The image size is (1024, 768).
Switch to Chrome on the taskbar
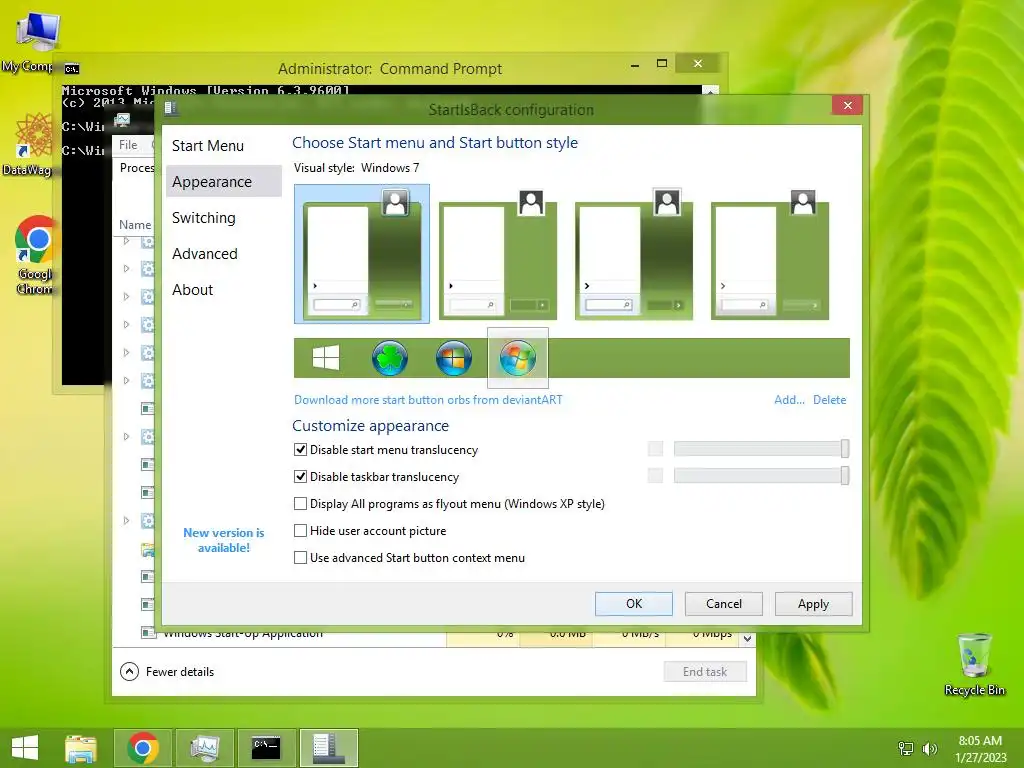[x=143, y=748]
